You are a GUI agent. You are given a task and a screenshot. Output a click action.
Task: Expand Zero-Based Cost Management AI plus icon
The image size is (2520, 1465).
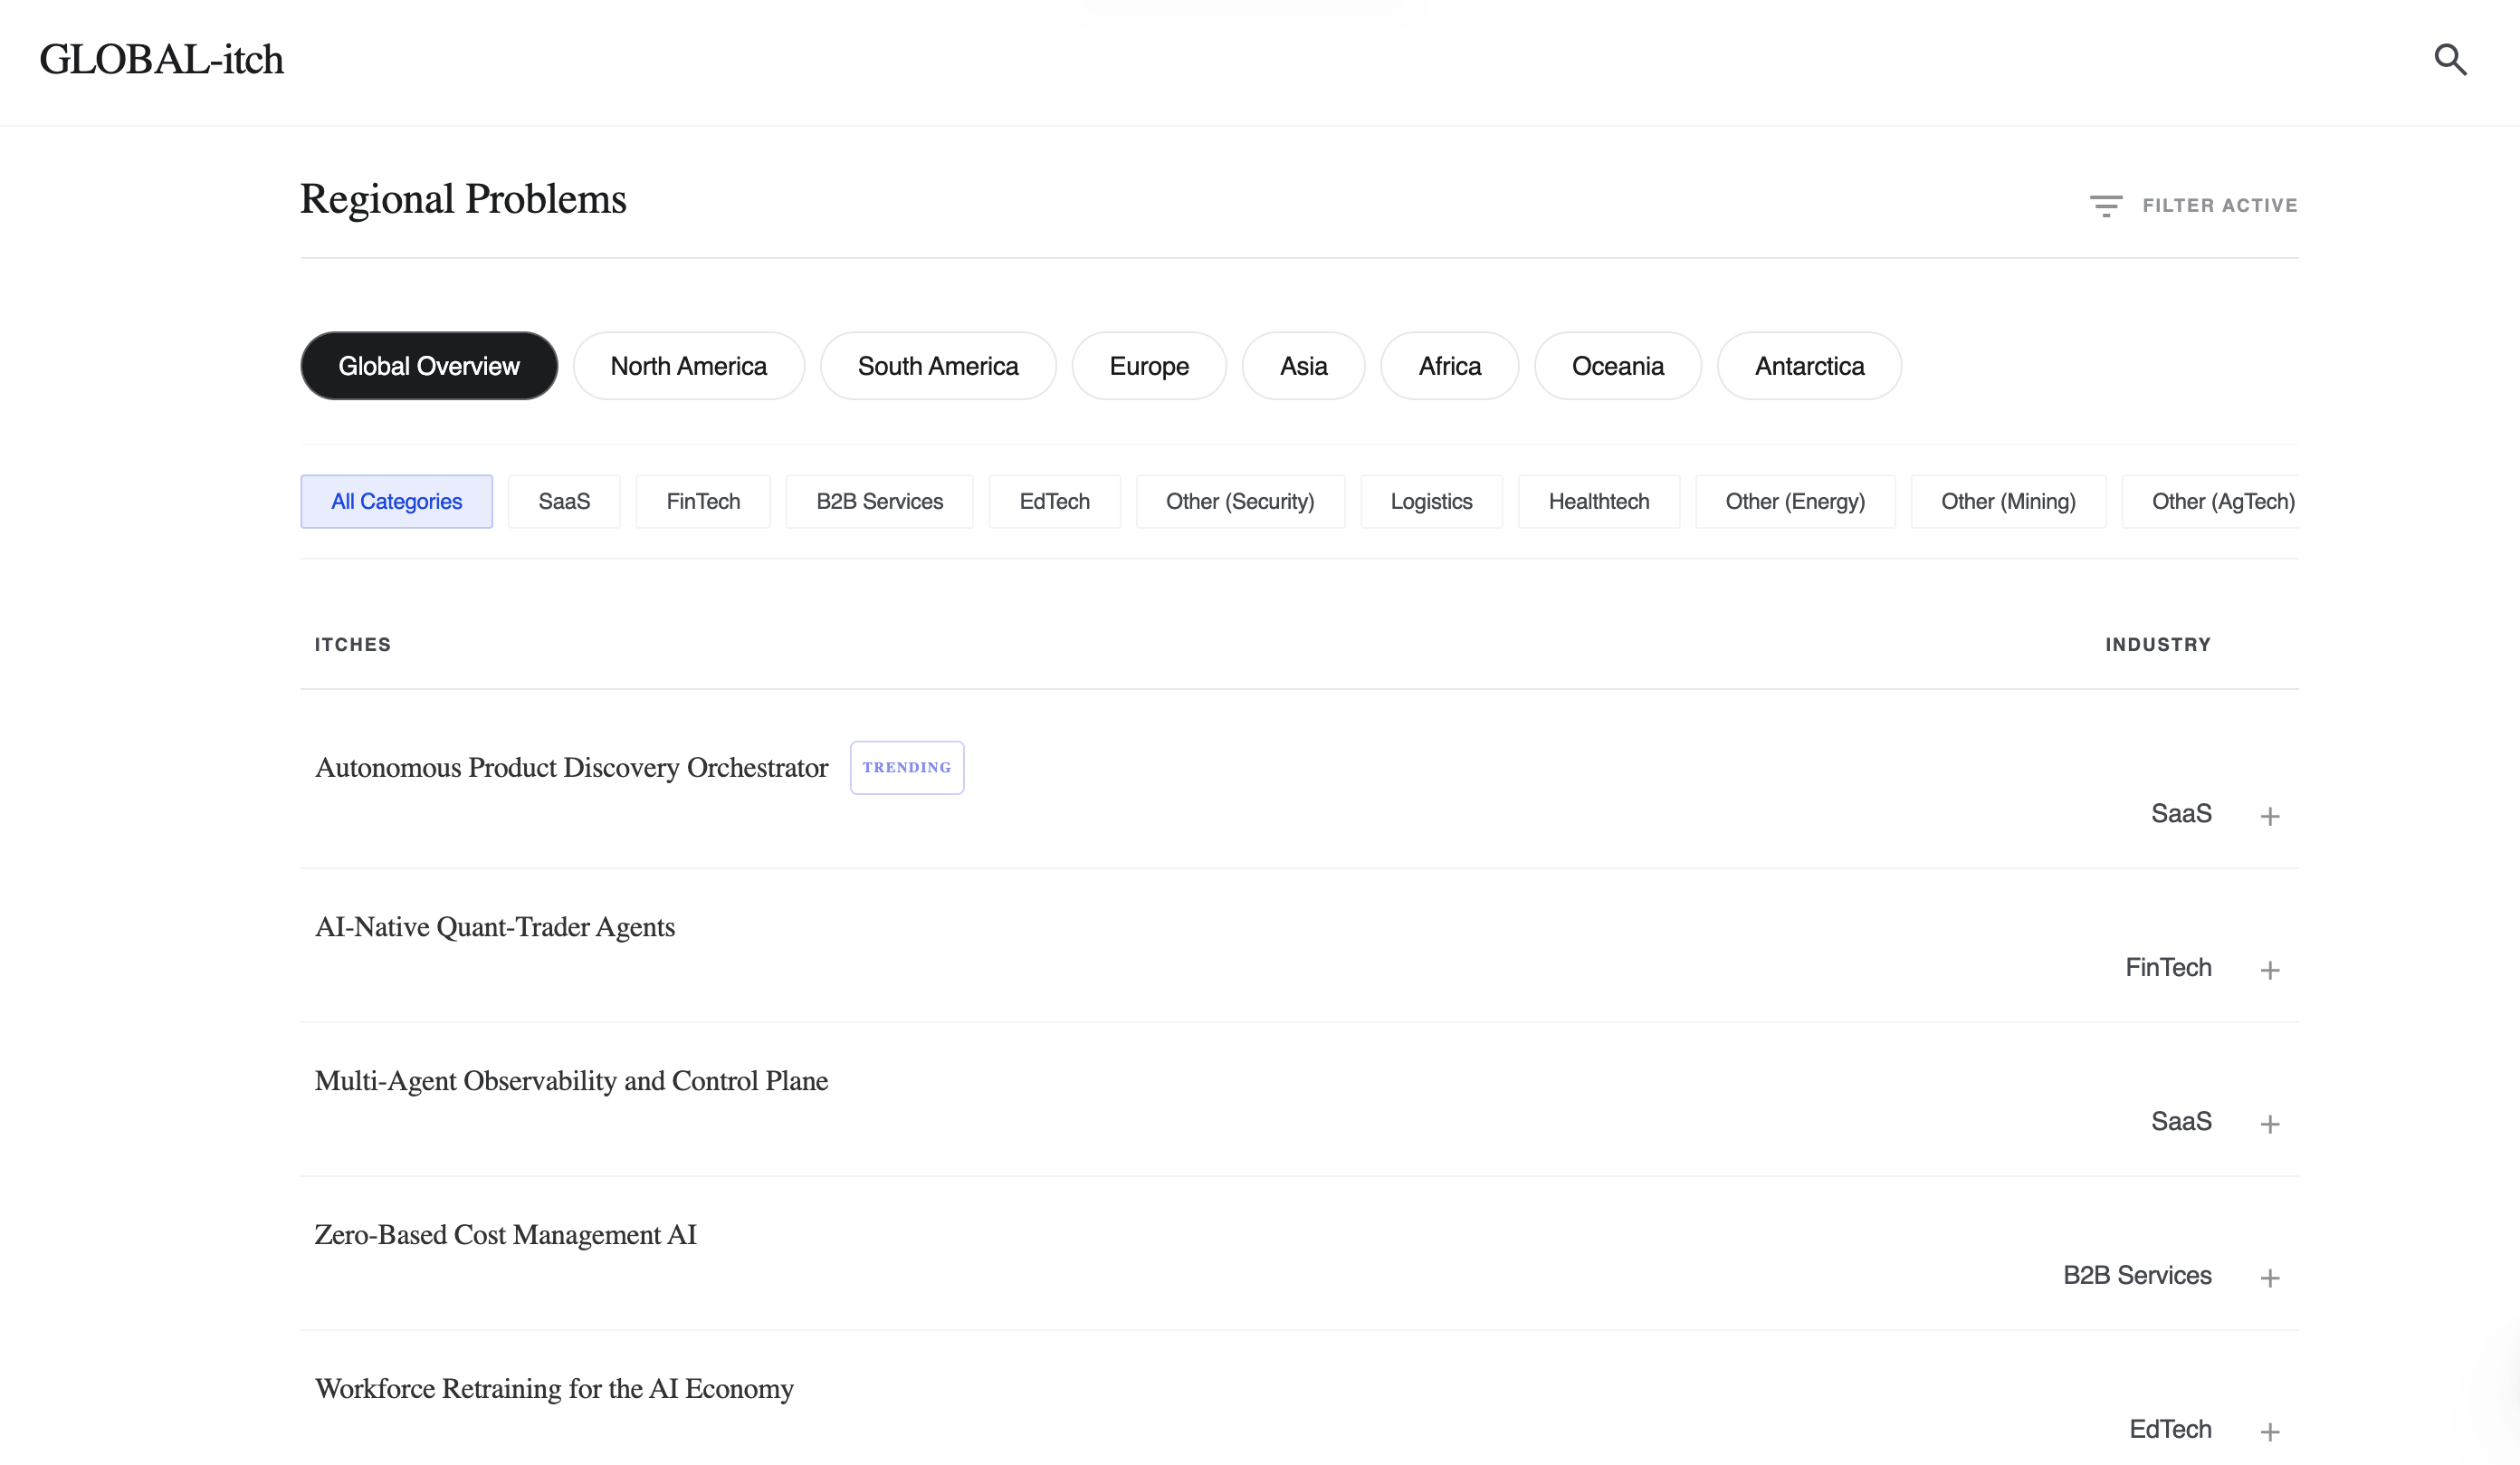2269,1278
